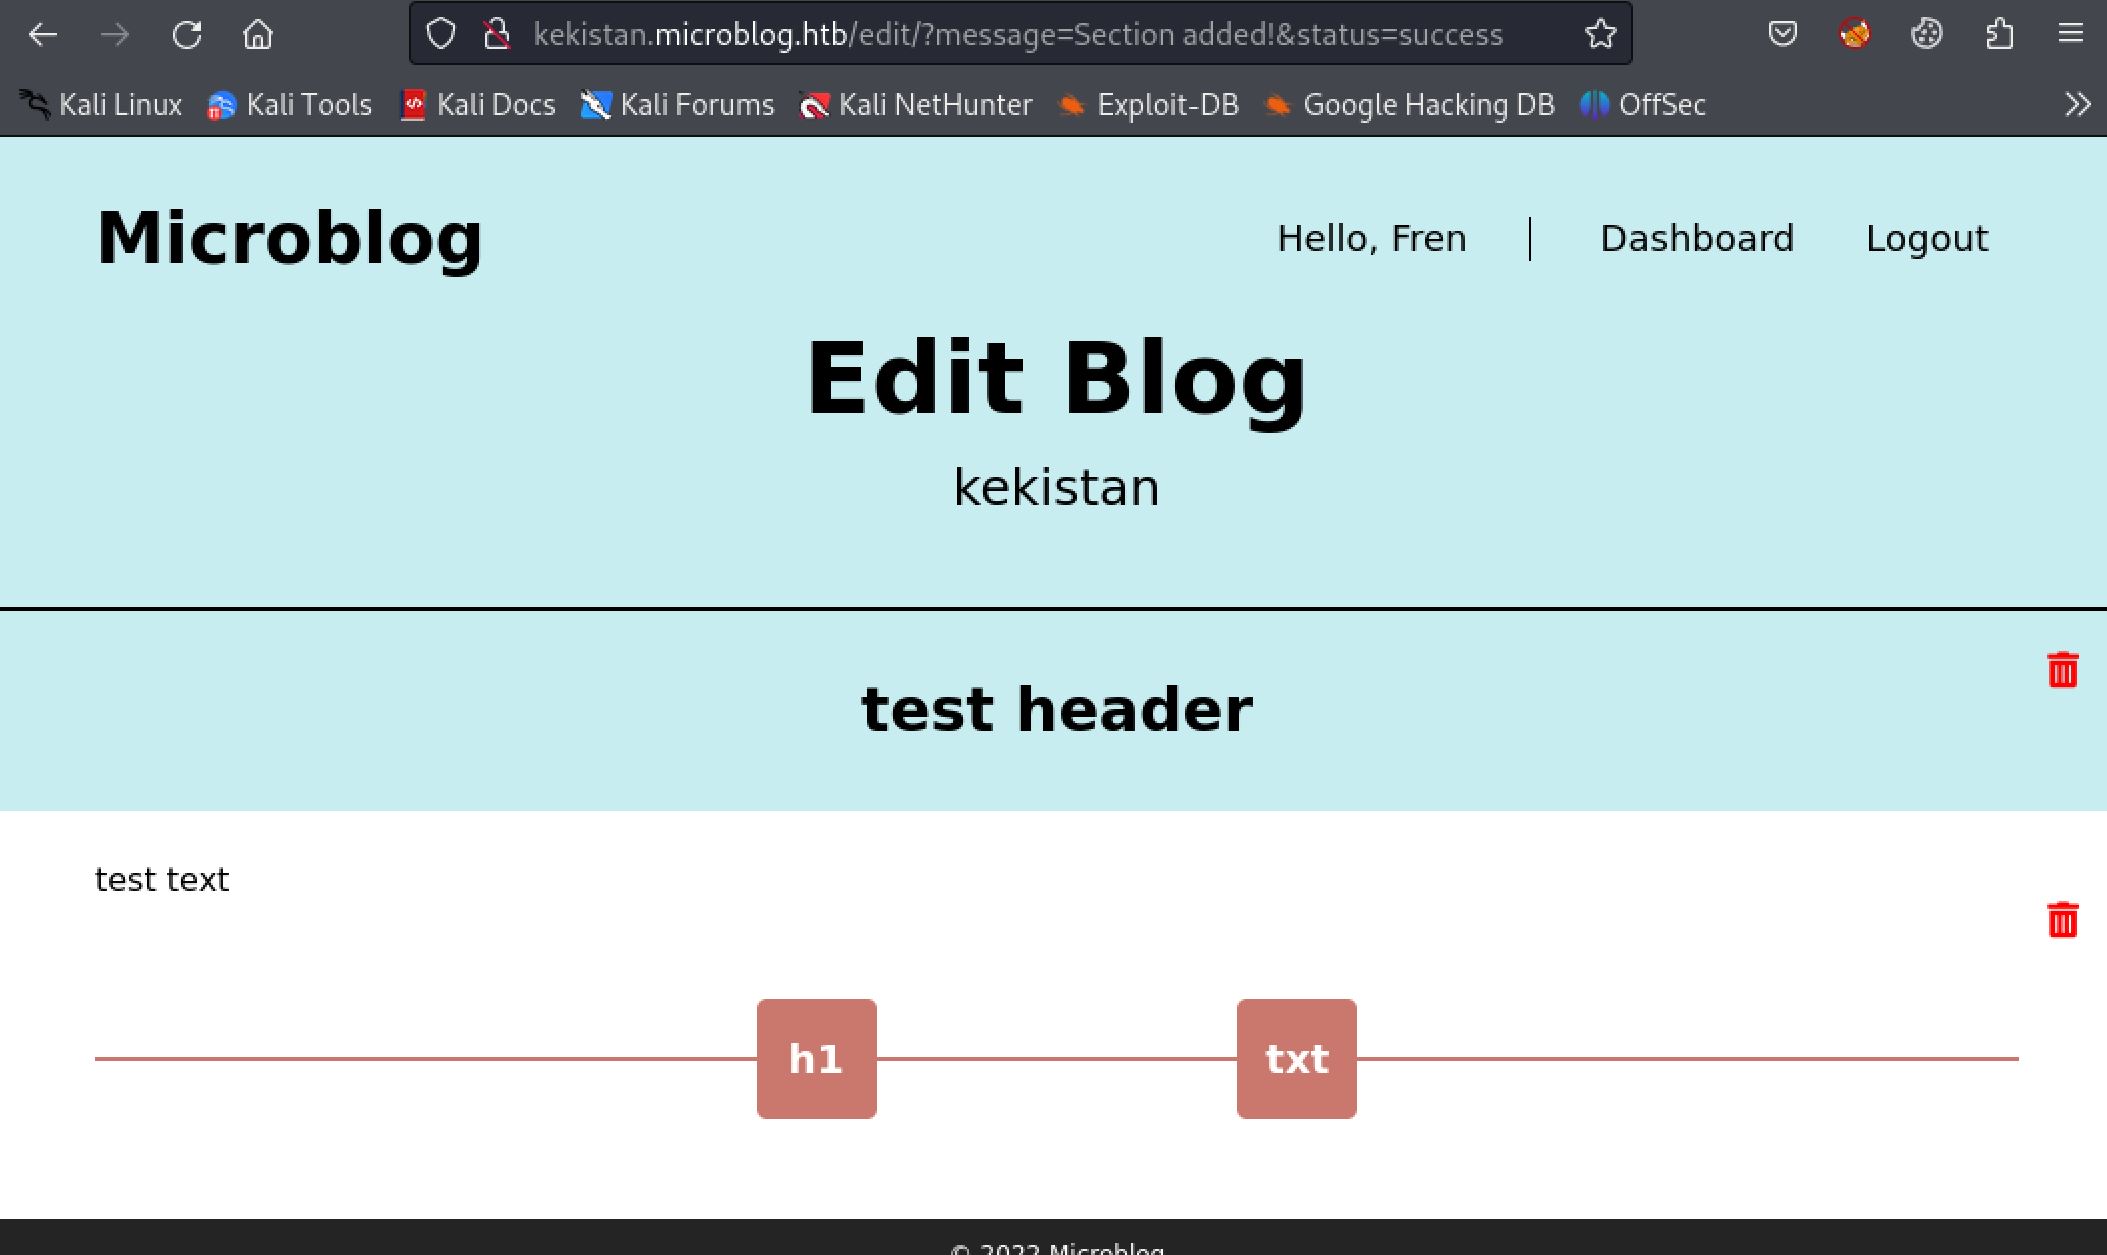This screenshot has width=2107, height=1255.
Task: Go back to previous page
Action: [x=43, y=35]
